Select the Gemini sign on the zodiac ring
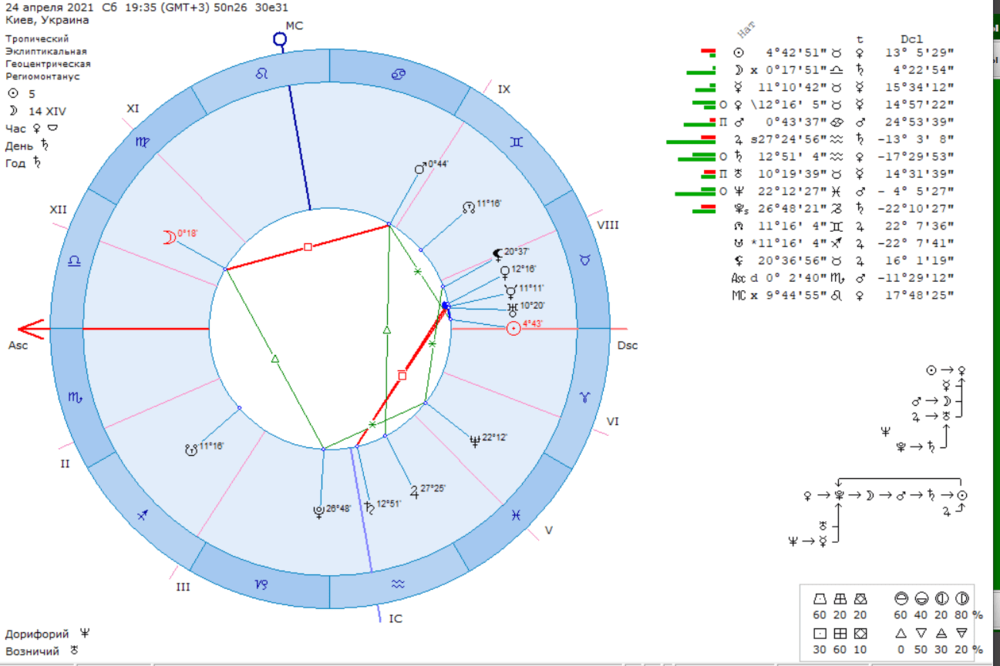Image resolution: width=1000 pixels, height=666 pixels. [517, 142]
